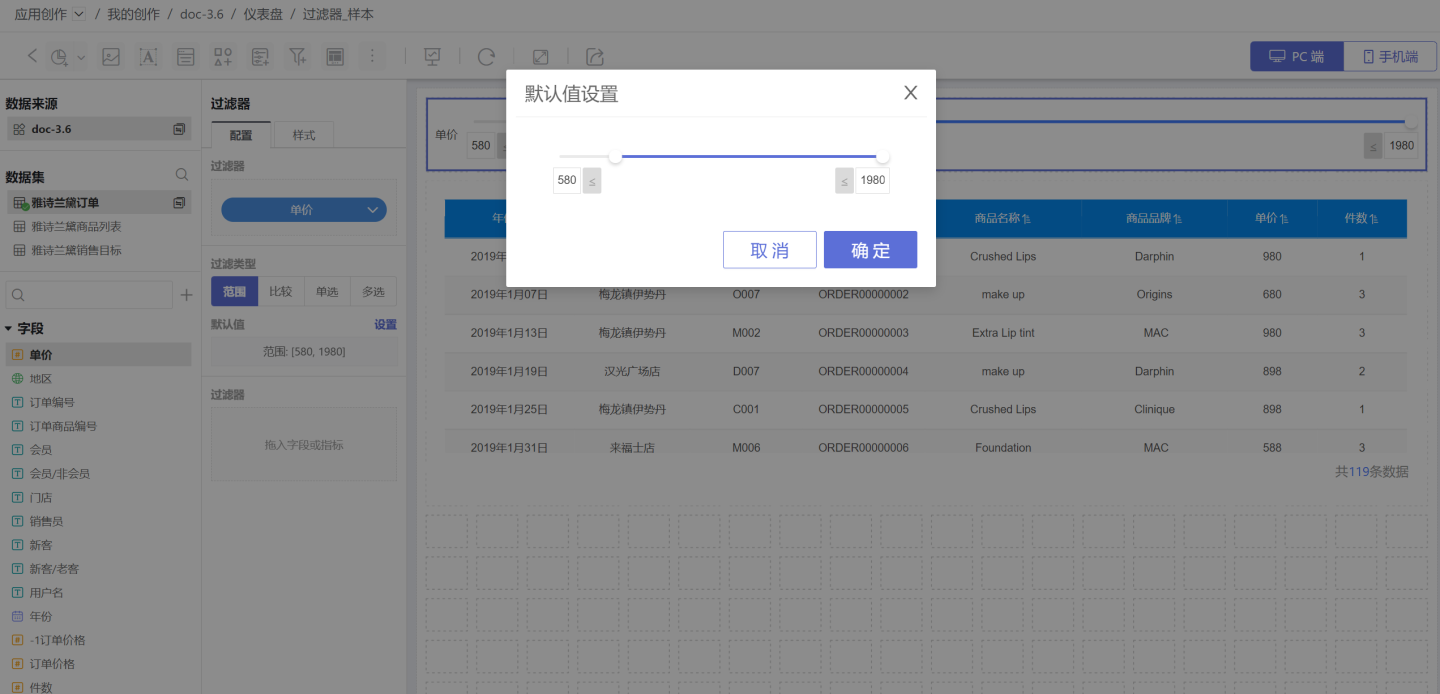The width and height of the screenshot is (1440, 694).
Task: Click the plus icon to add field
Action: coord(186,295)
